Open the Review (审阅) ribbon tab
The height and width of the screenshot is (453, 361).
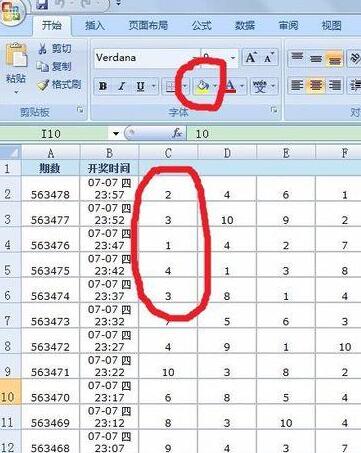click(x=288, y=25)
